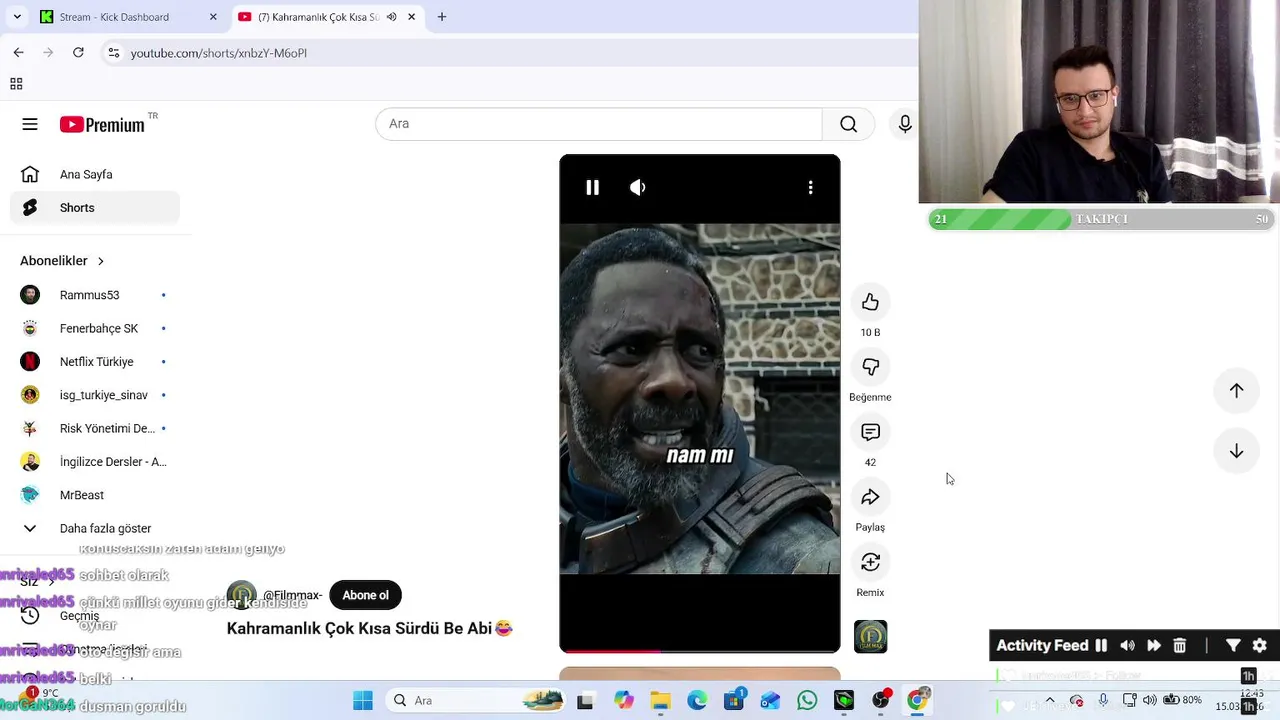Expand Daha fazla göster subscriptions list
The image size is (1280, 720).
(x=95, y=528)
